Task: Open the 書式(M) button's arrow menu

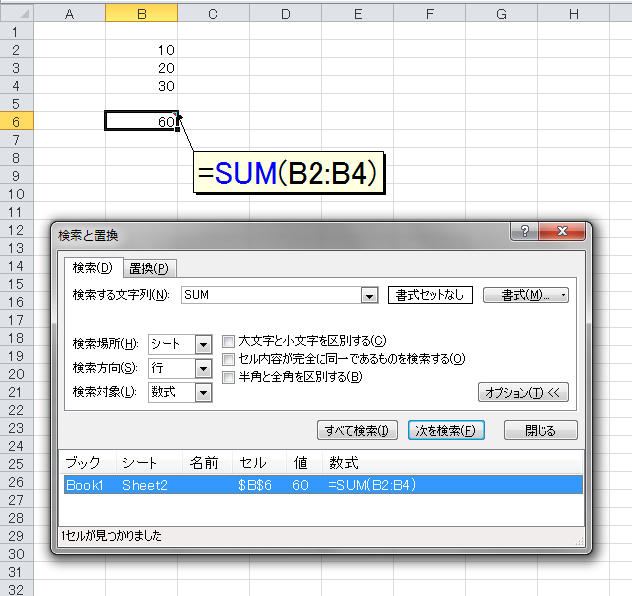Action: click(x=563, y=295)
